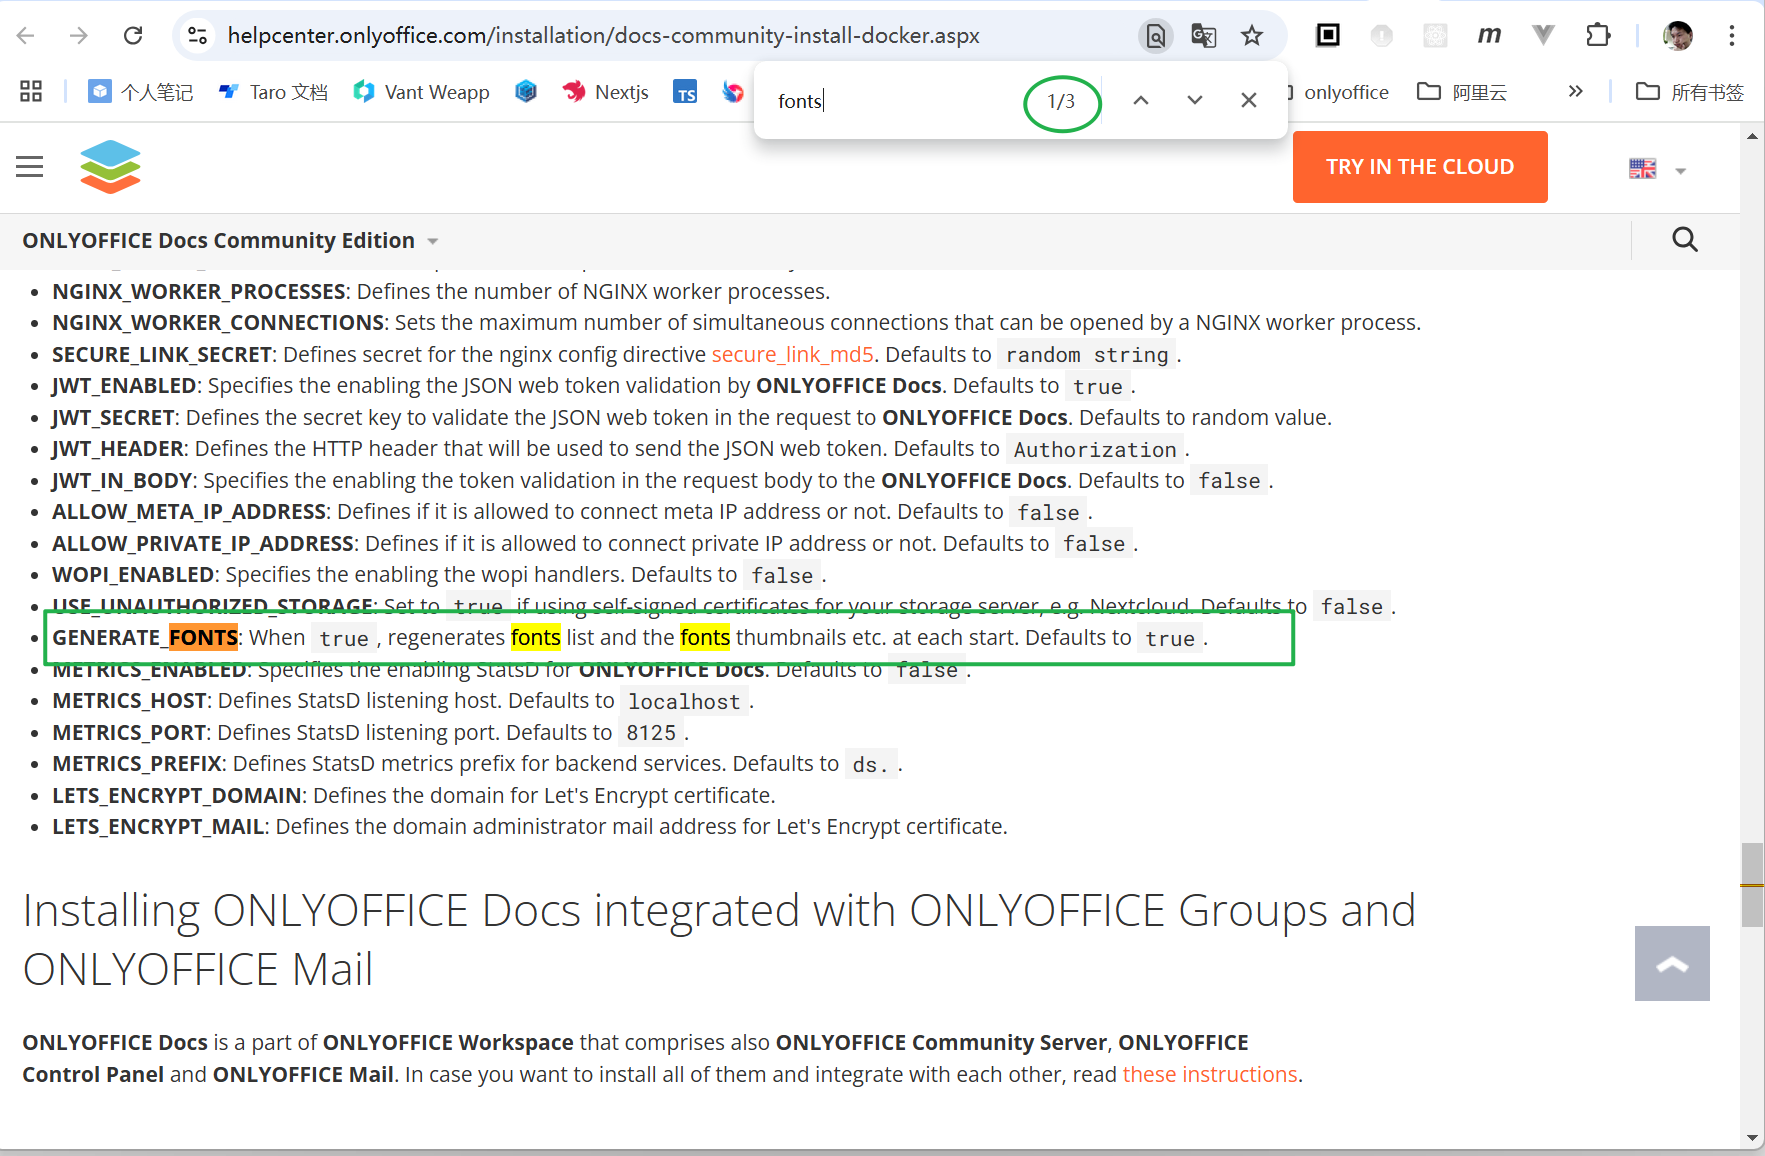This screenshot has height=1156, width=1765.
Task: Go back to the previous page
Action: tap(26, 36)
